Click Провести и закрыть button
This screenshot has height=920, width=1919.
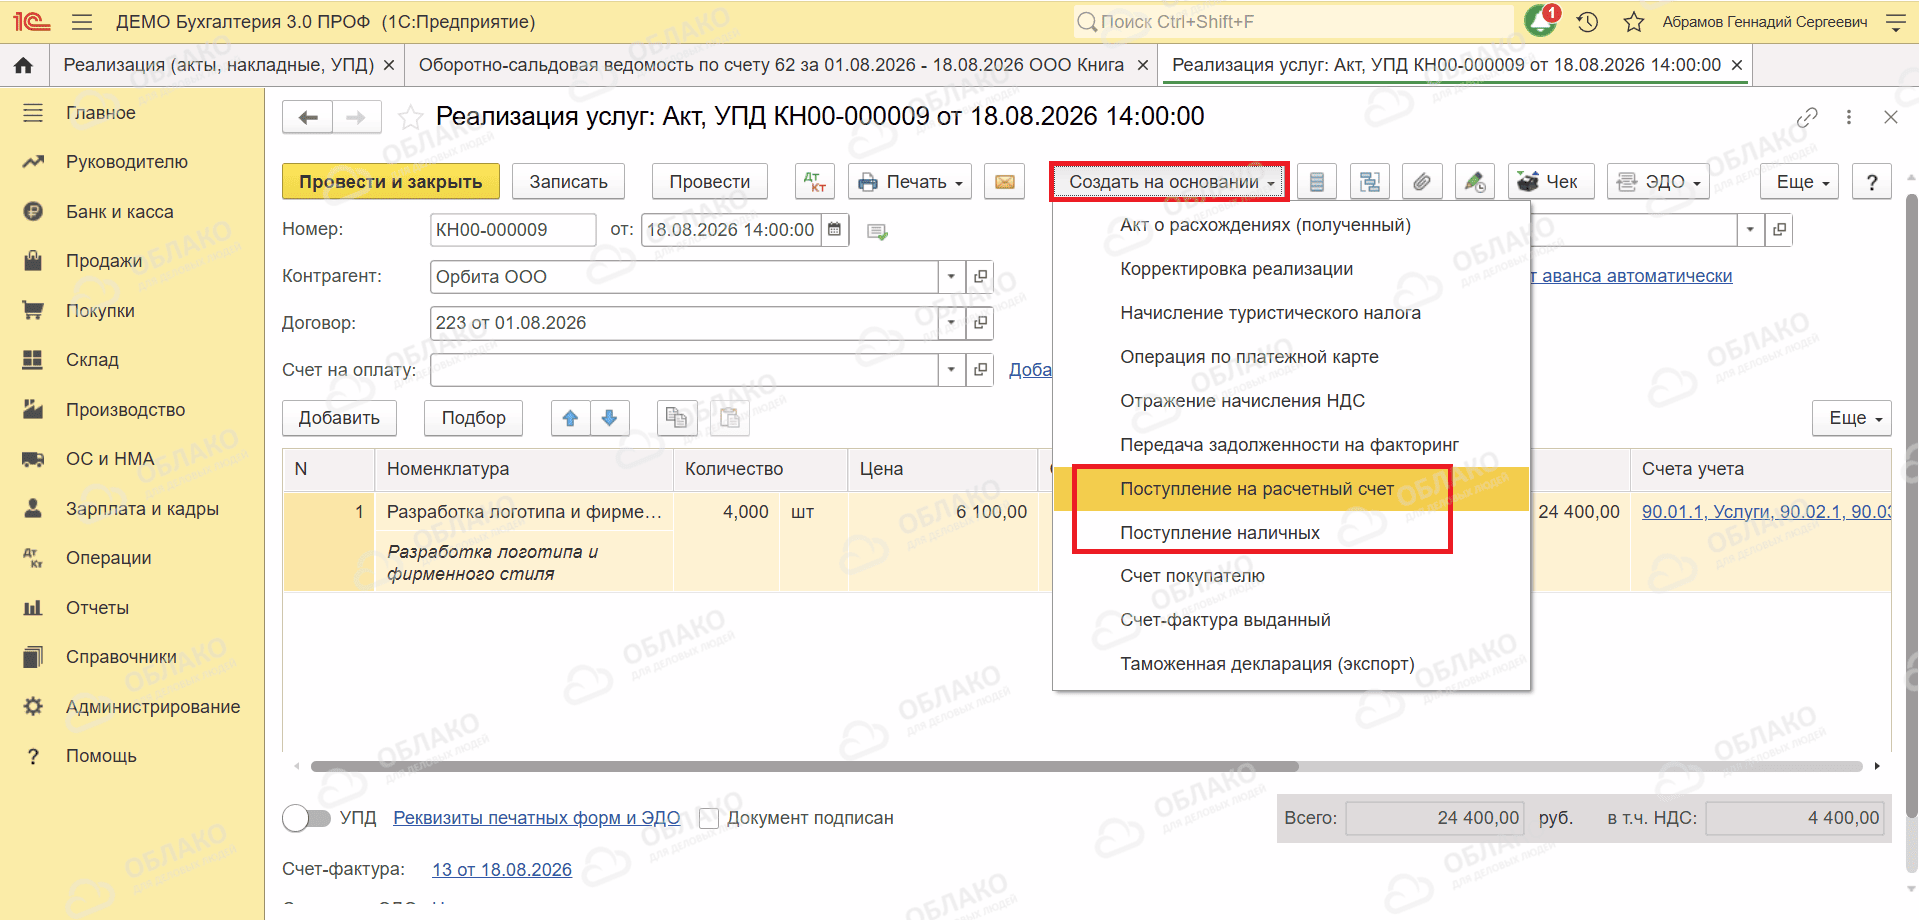point(391,182)
